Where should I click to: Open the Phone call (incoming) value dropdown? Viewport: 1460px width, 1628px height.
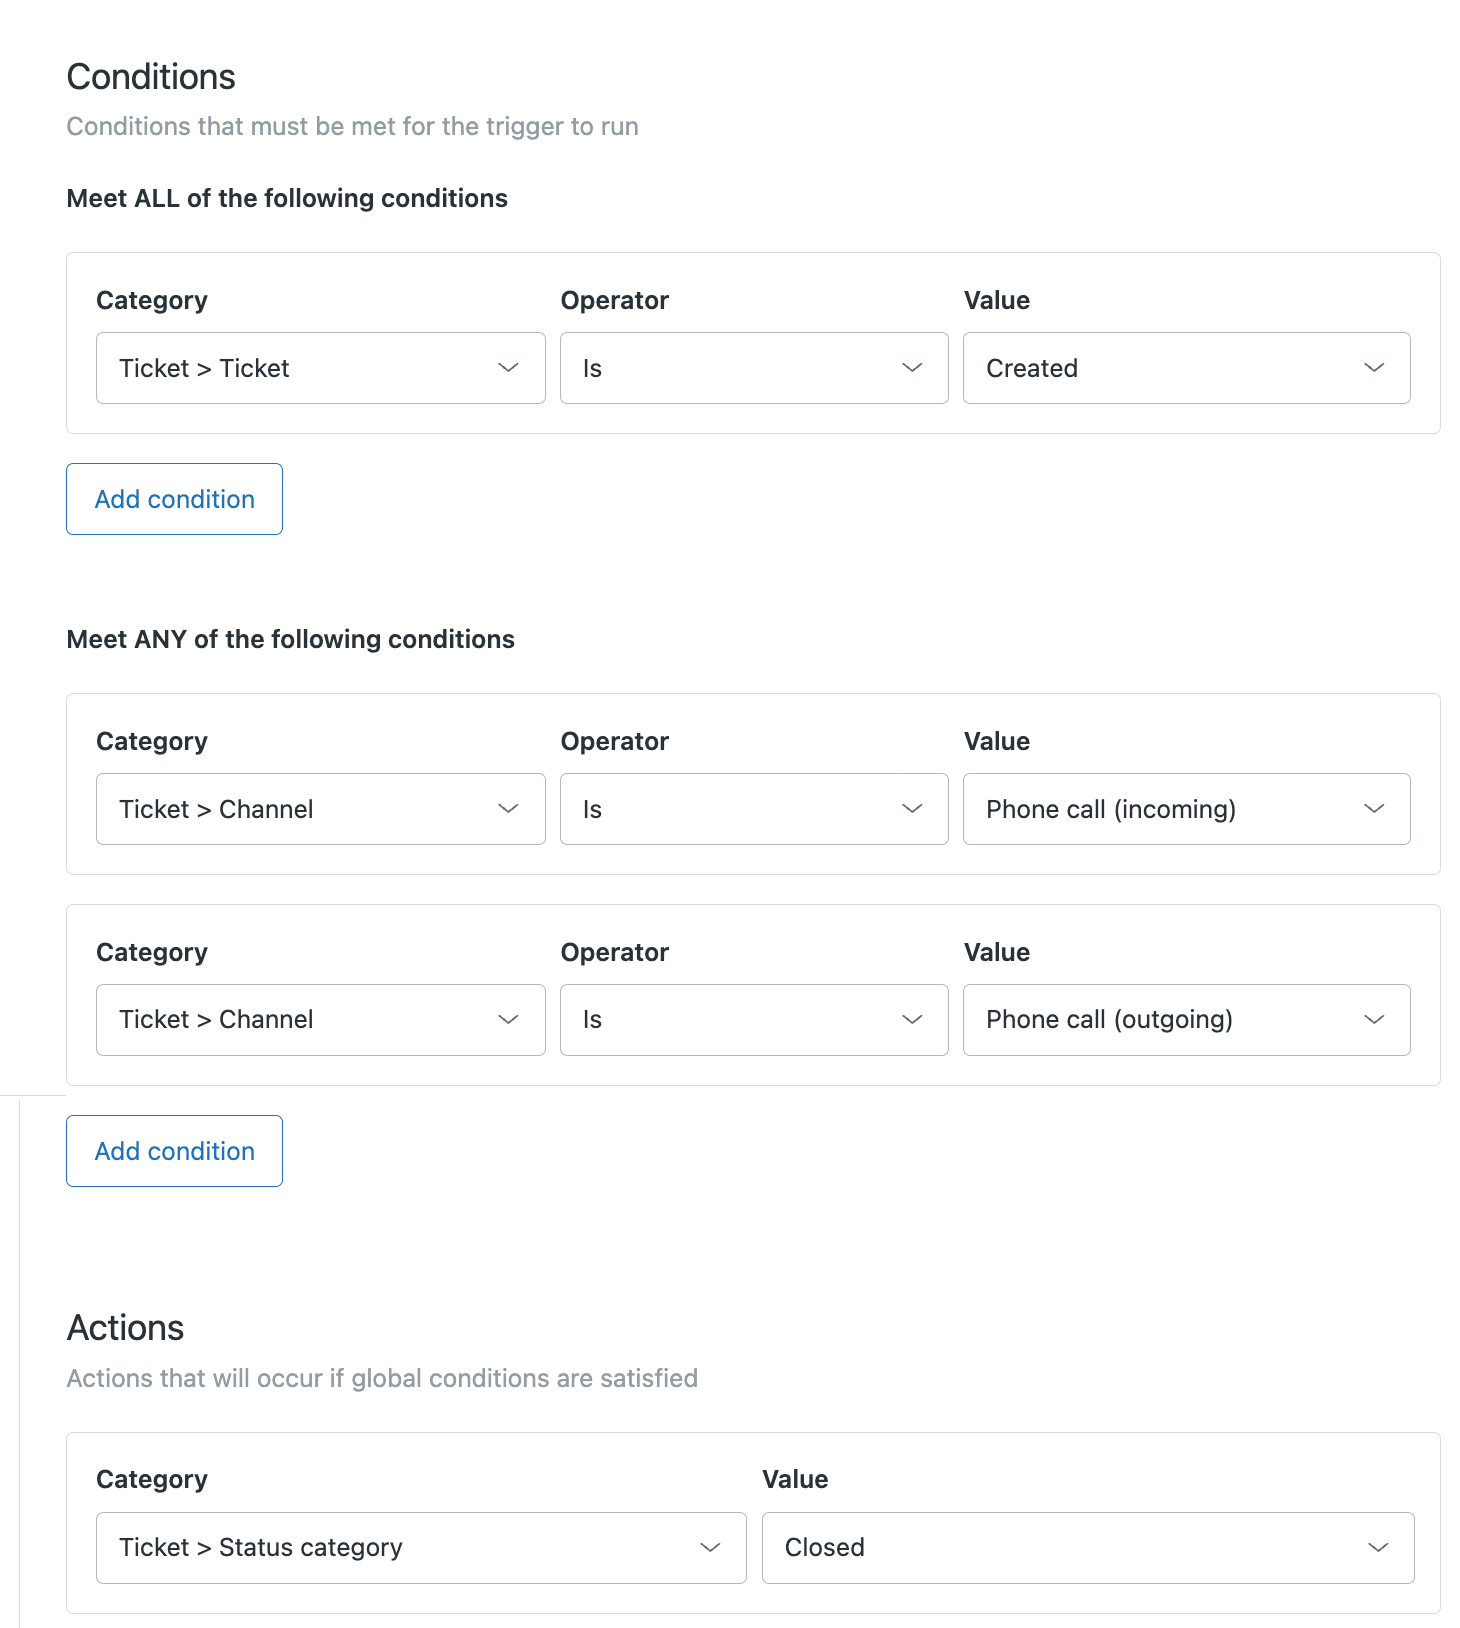[x=1186, y=809]
